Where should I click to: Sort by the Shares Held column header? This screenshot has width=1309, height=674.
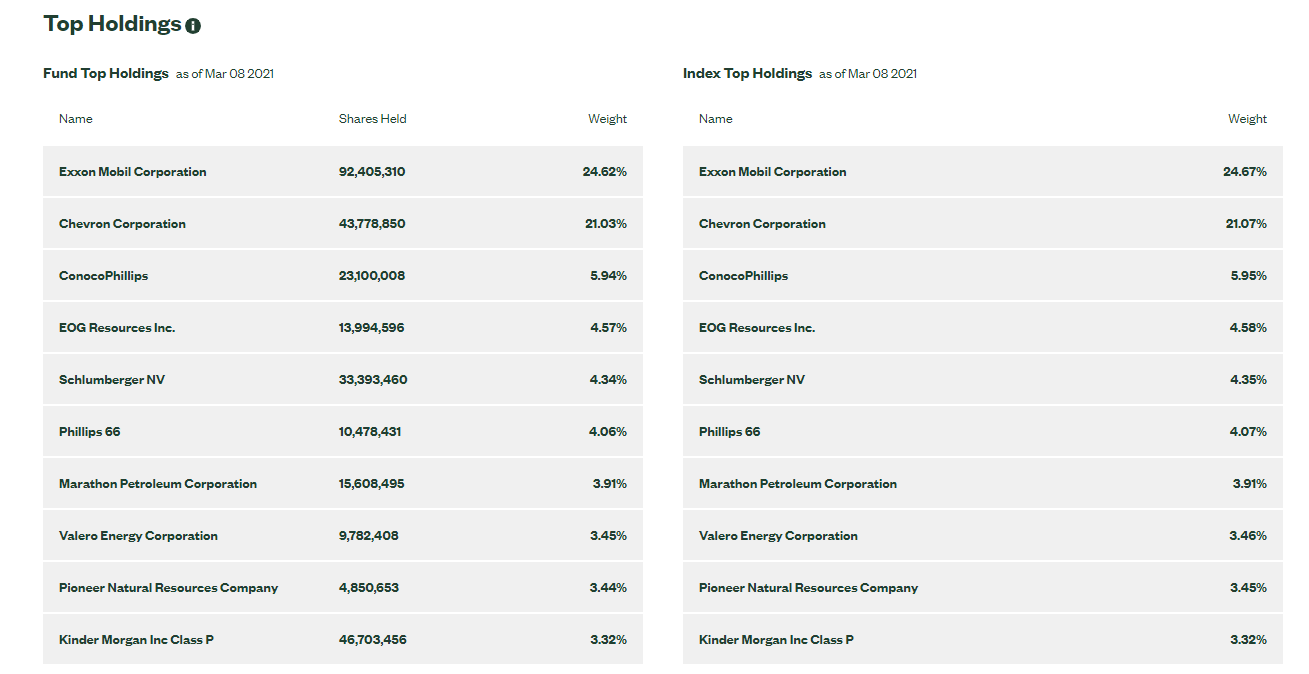[x=372, y=118]
